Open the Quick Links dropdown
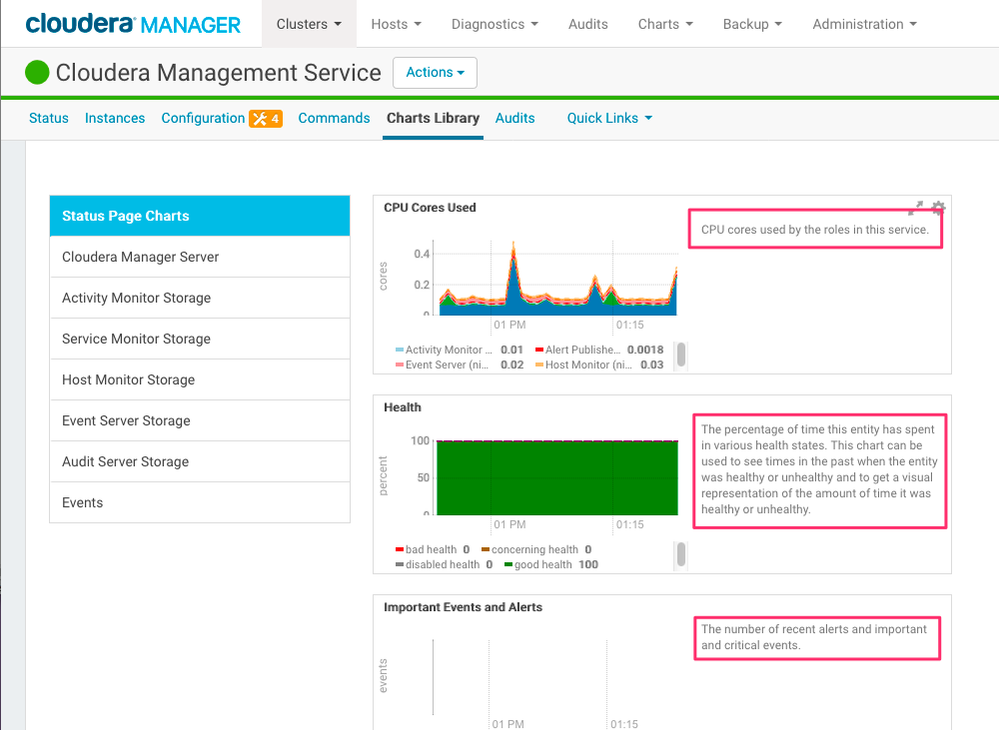The width and height of the screenshot is (999, 730). (609, 118)
